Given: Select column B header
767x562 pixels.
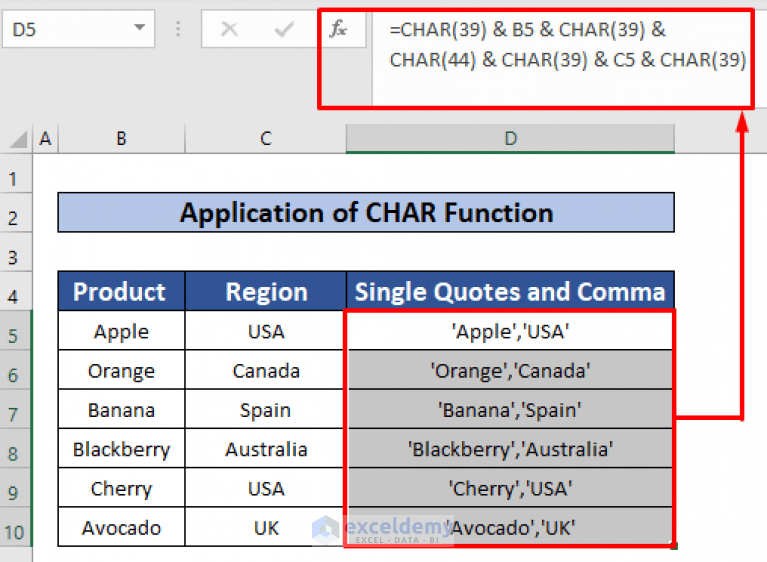Looking at the screenshot, I should click(121, 139).
